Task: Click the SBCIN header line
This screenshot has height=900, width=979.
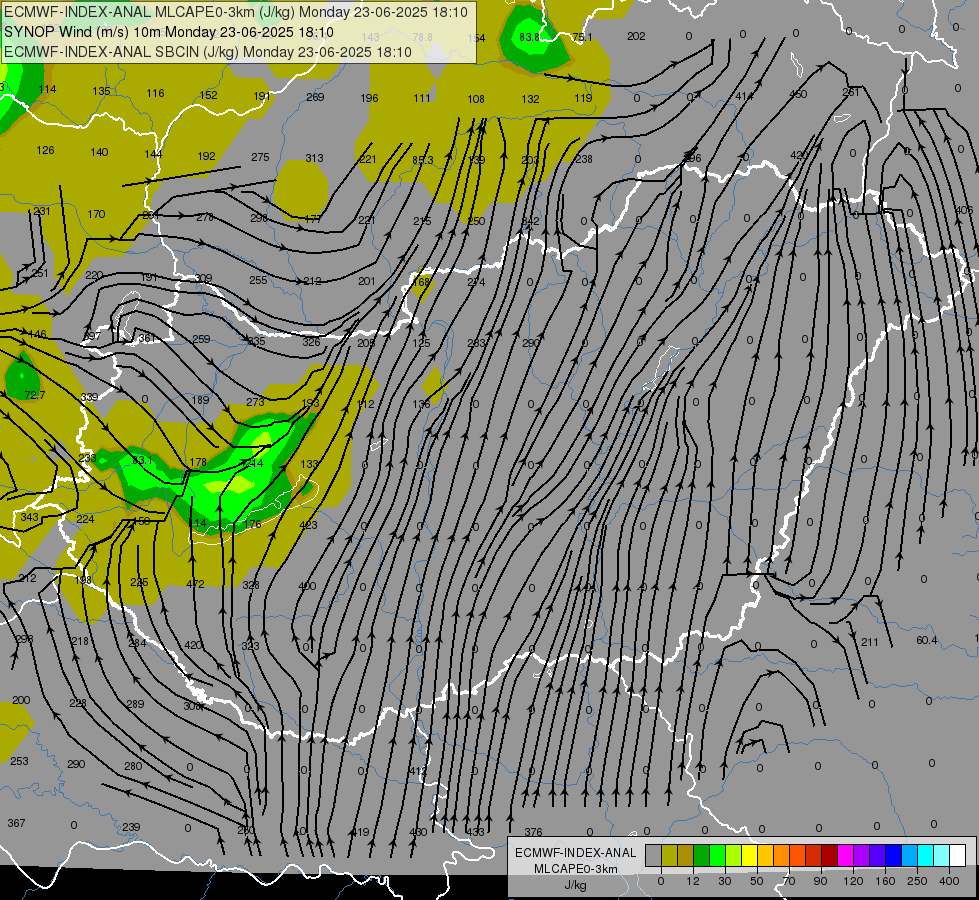Action: 208,52
